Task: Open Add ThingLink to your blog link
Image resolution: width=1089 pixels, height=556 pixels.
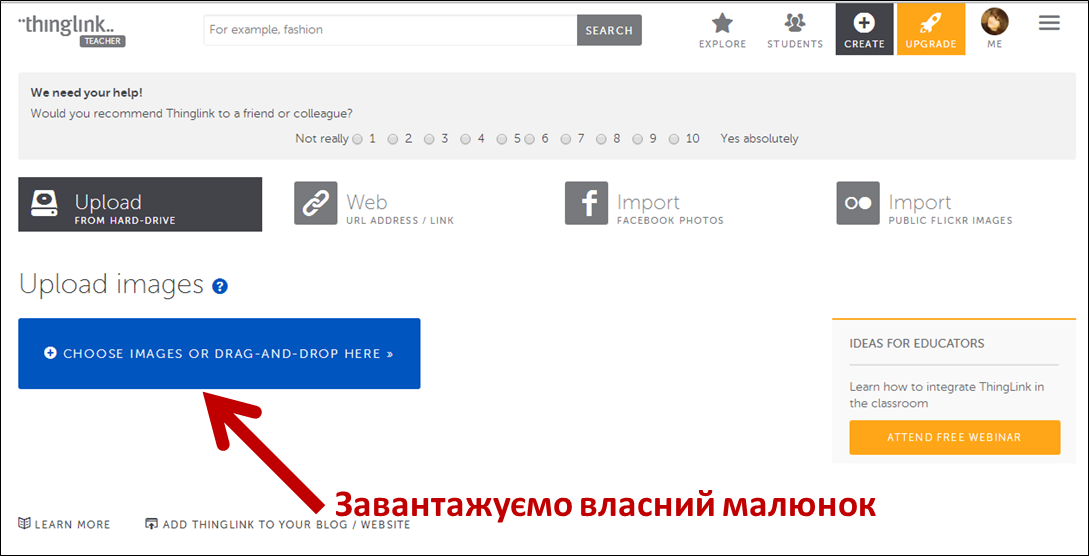Action: tap(278, 525)
